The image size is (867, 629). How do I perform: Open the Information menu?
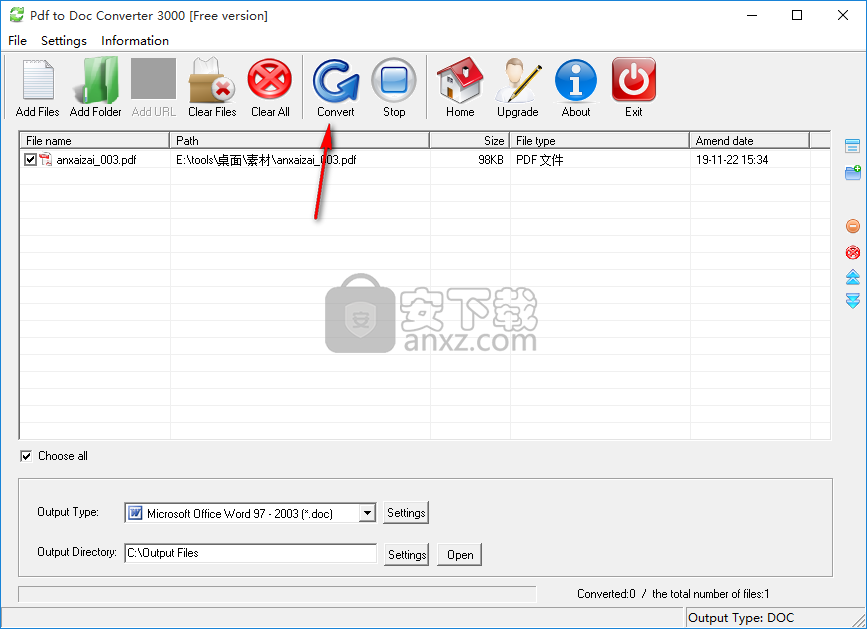click(135, 41)
